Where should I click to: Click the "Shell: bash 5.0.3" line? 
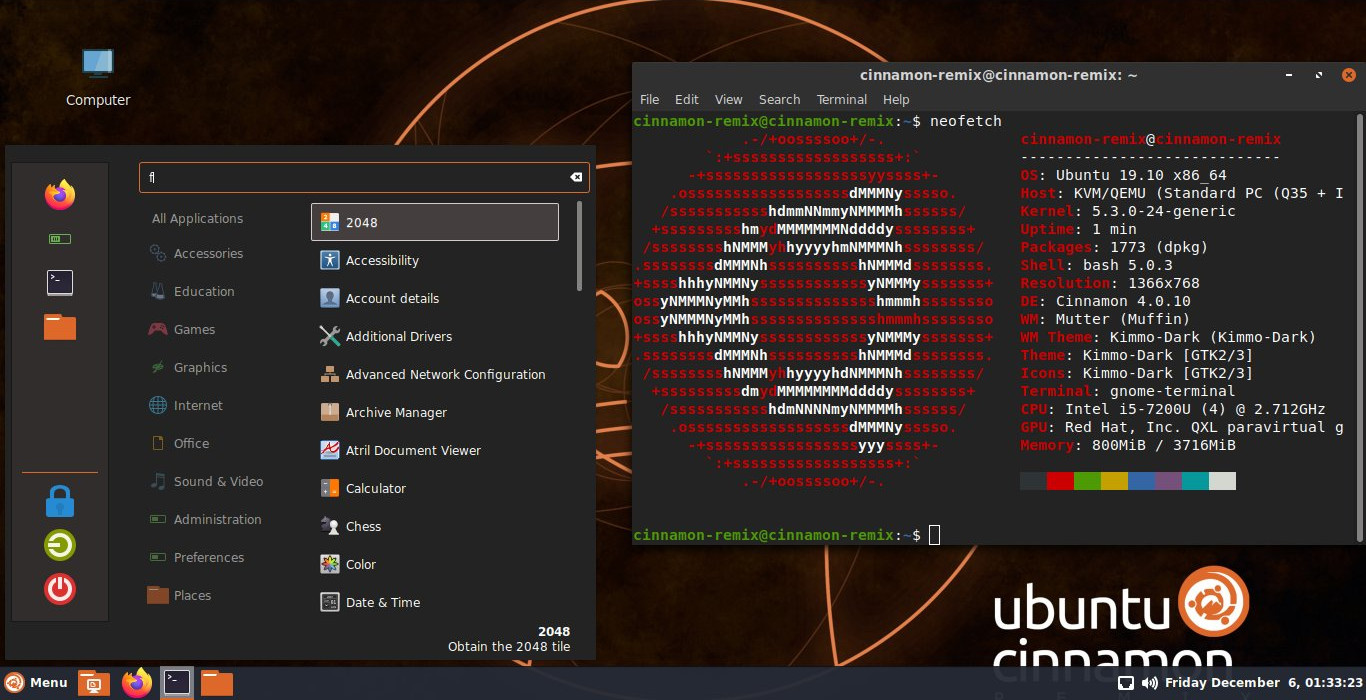click(x=1097, y=266)
